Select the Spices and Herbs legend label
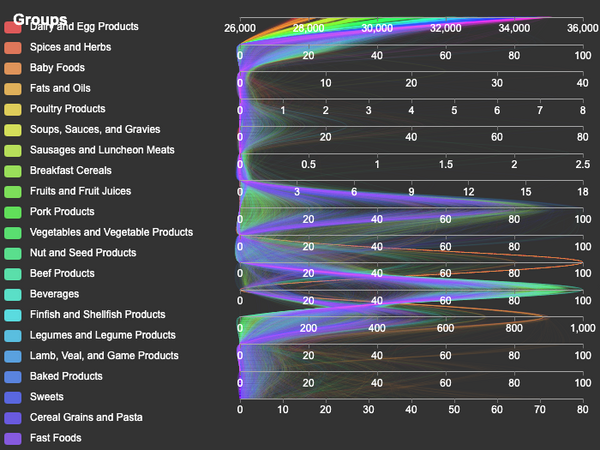This screenshot has width=600, height=450. [70, 47]
